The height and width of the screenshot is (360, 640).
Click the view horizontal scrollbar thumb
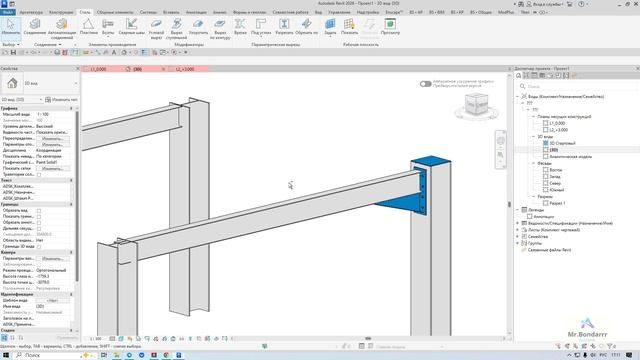click(x=368, y=338)
